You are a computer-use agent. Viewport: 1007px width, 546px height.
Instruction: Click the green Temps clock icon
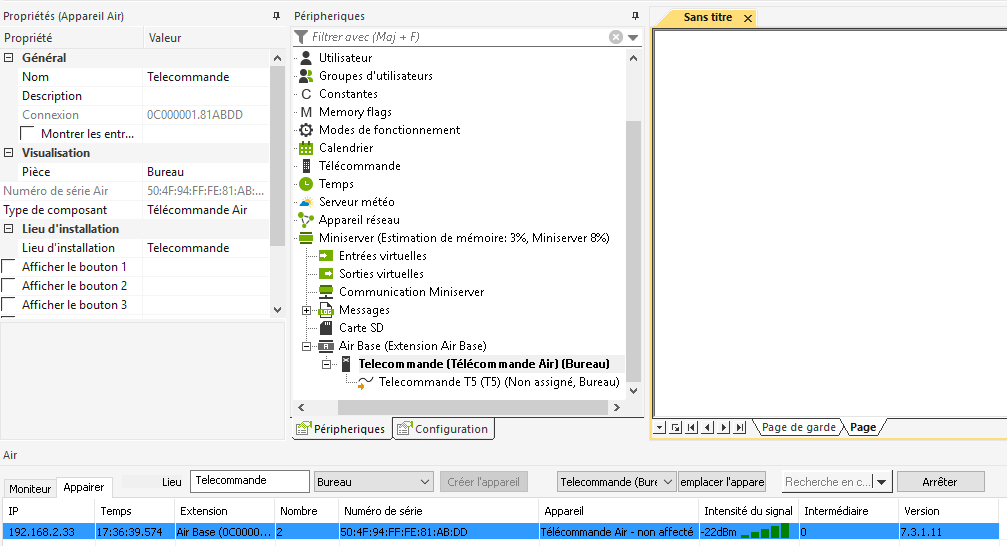[306, 184]
